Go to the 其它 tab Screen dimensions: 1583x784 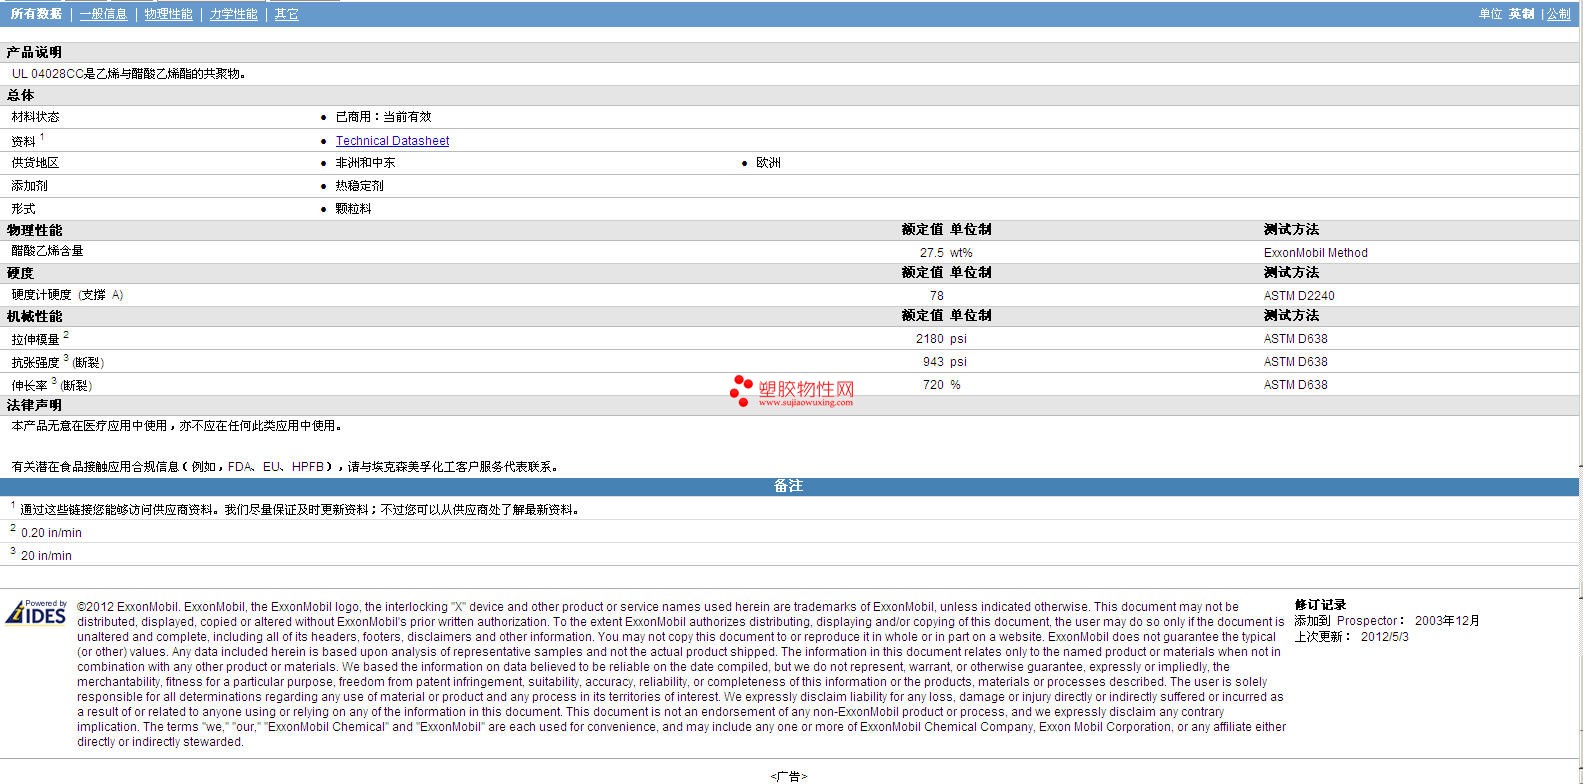pyautogui.click(x=286, y=14)
